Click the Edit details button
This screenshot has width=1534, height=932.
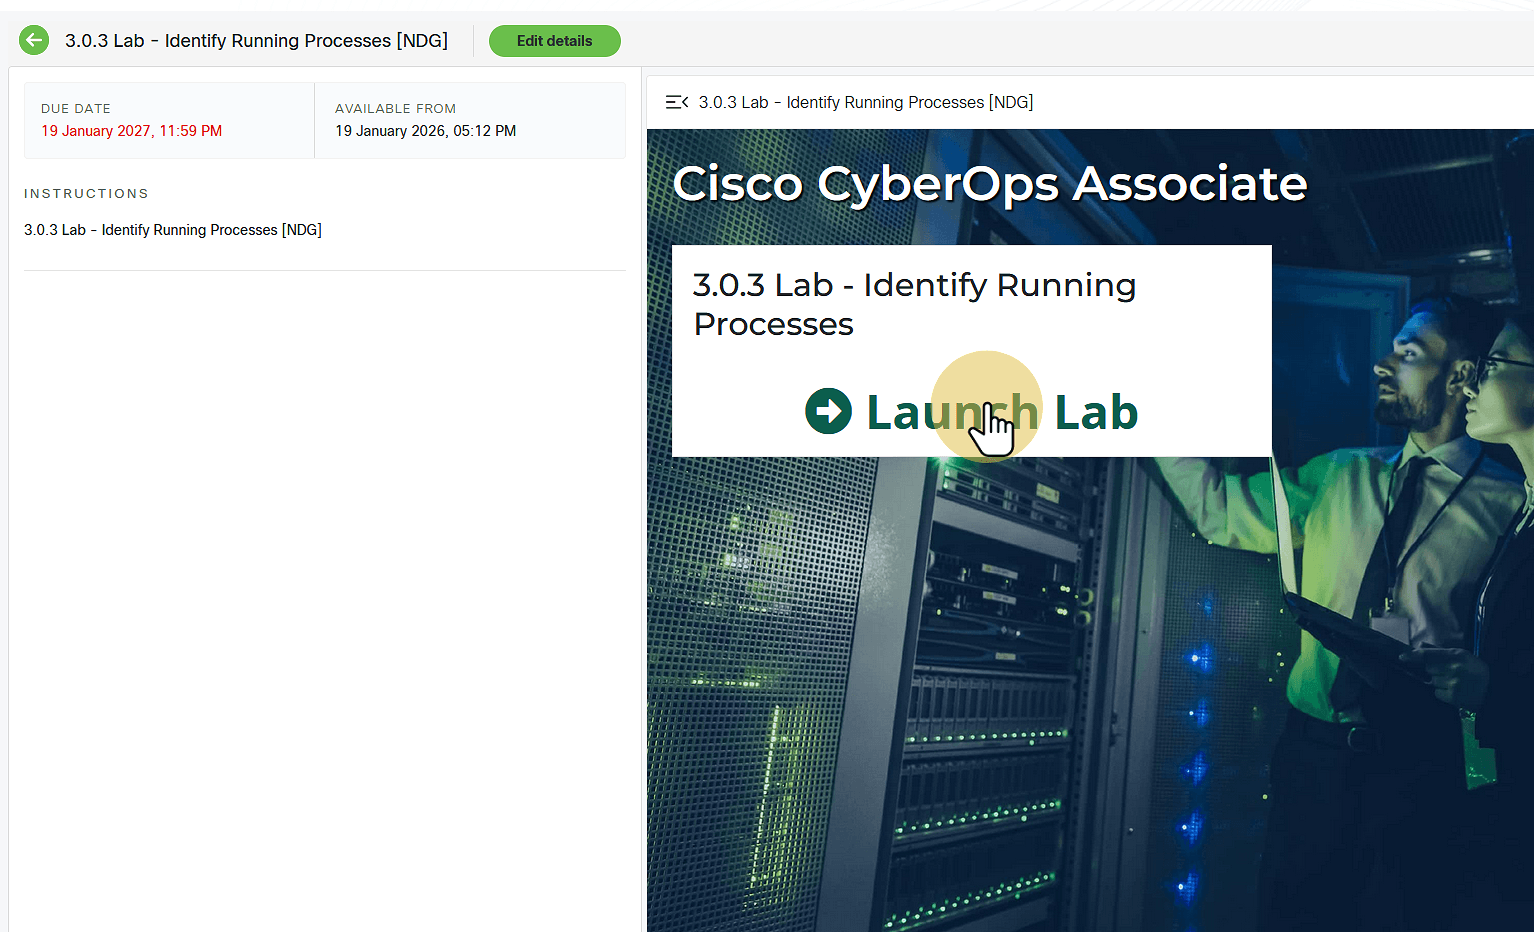(555, 41)
